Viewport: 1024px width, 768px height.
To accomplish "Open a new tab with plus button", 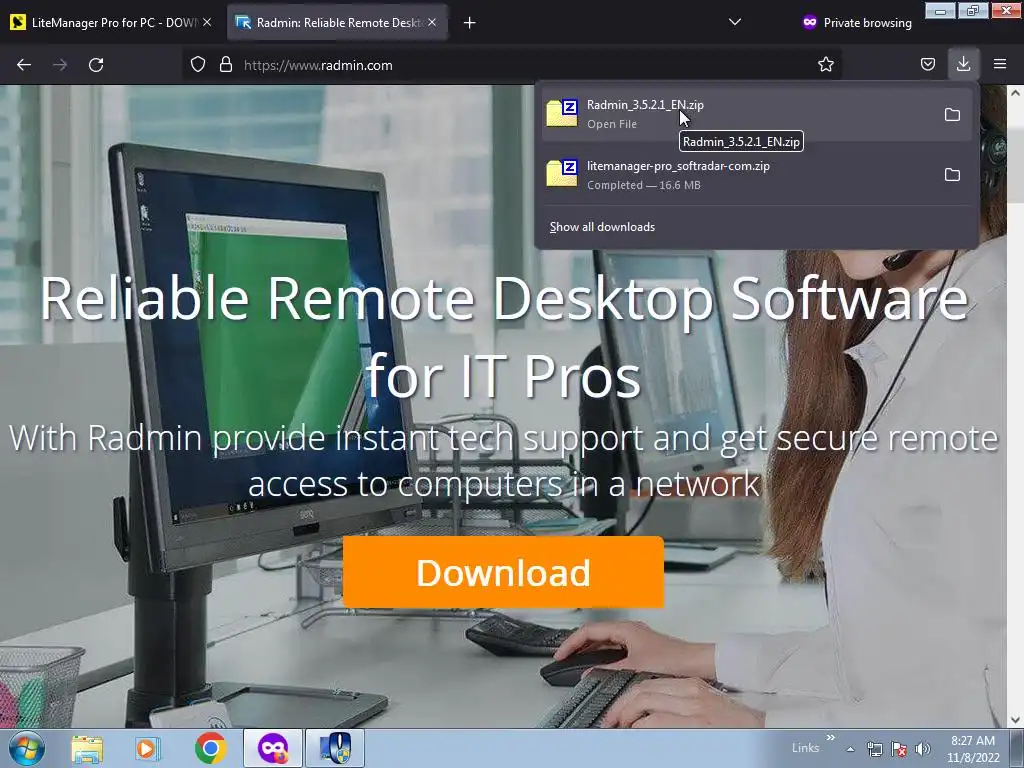I will [x=470, y=23].
